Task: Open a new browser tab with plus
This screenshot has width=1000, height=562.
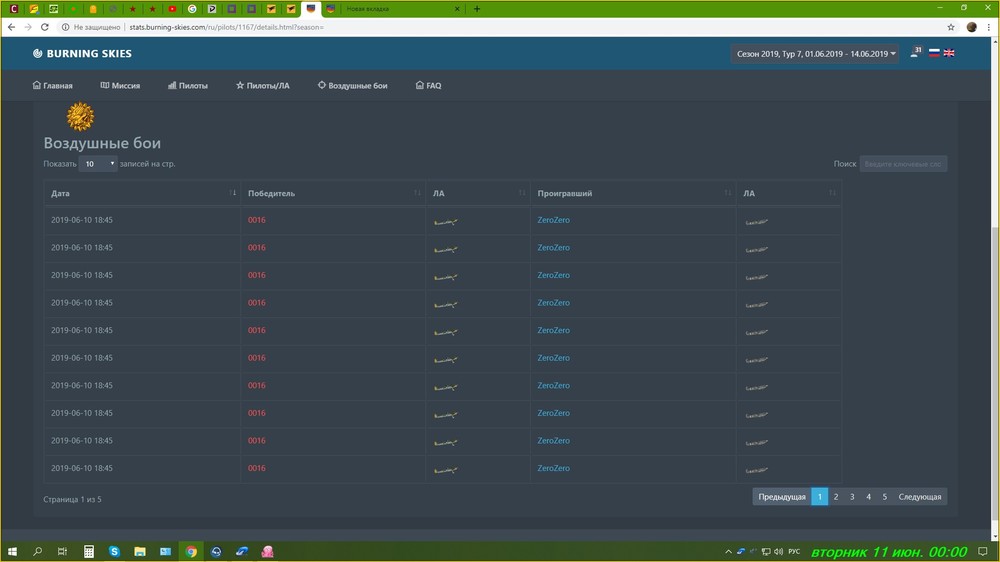Action: coord(477,9)
